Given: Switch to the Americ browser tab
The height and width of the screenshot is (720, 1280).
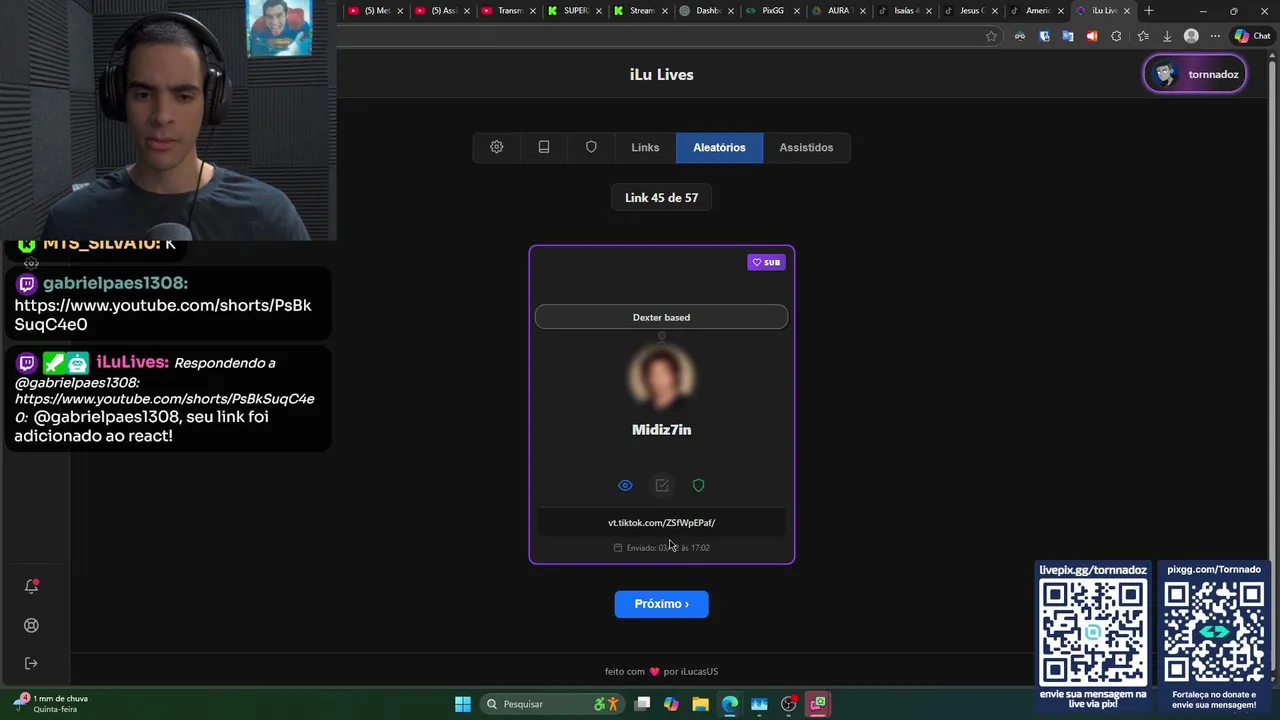Looking at the screenshot, I should pyautogui.click(x=1037, y=11).
